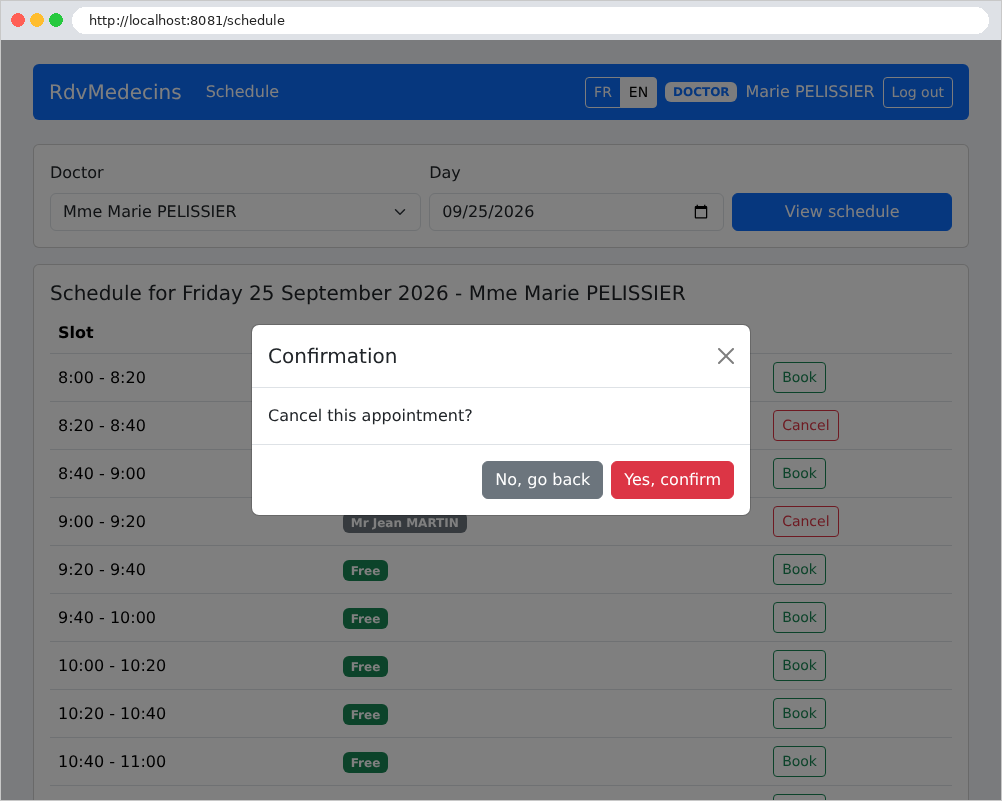Book the 10:00 - 10:20 slot
The image size is (1002, 801).
[799, 665]
